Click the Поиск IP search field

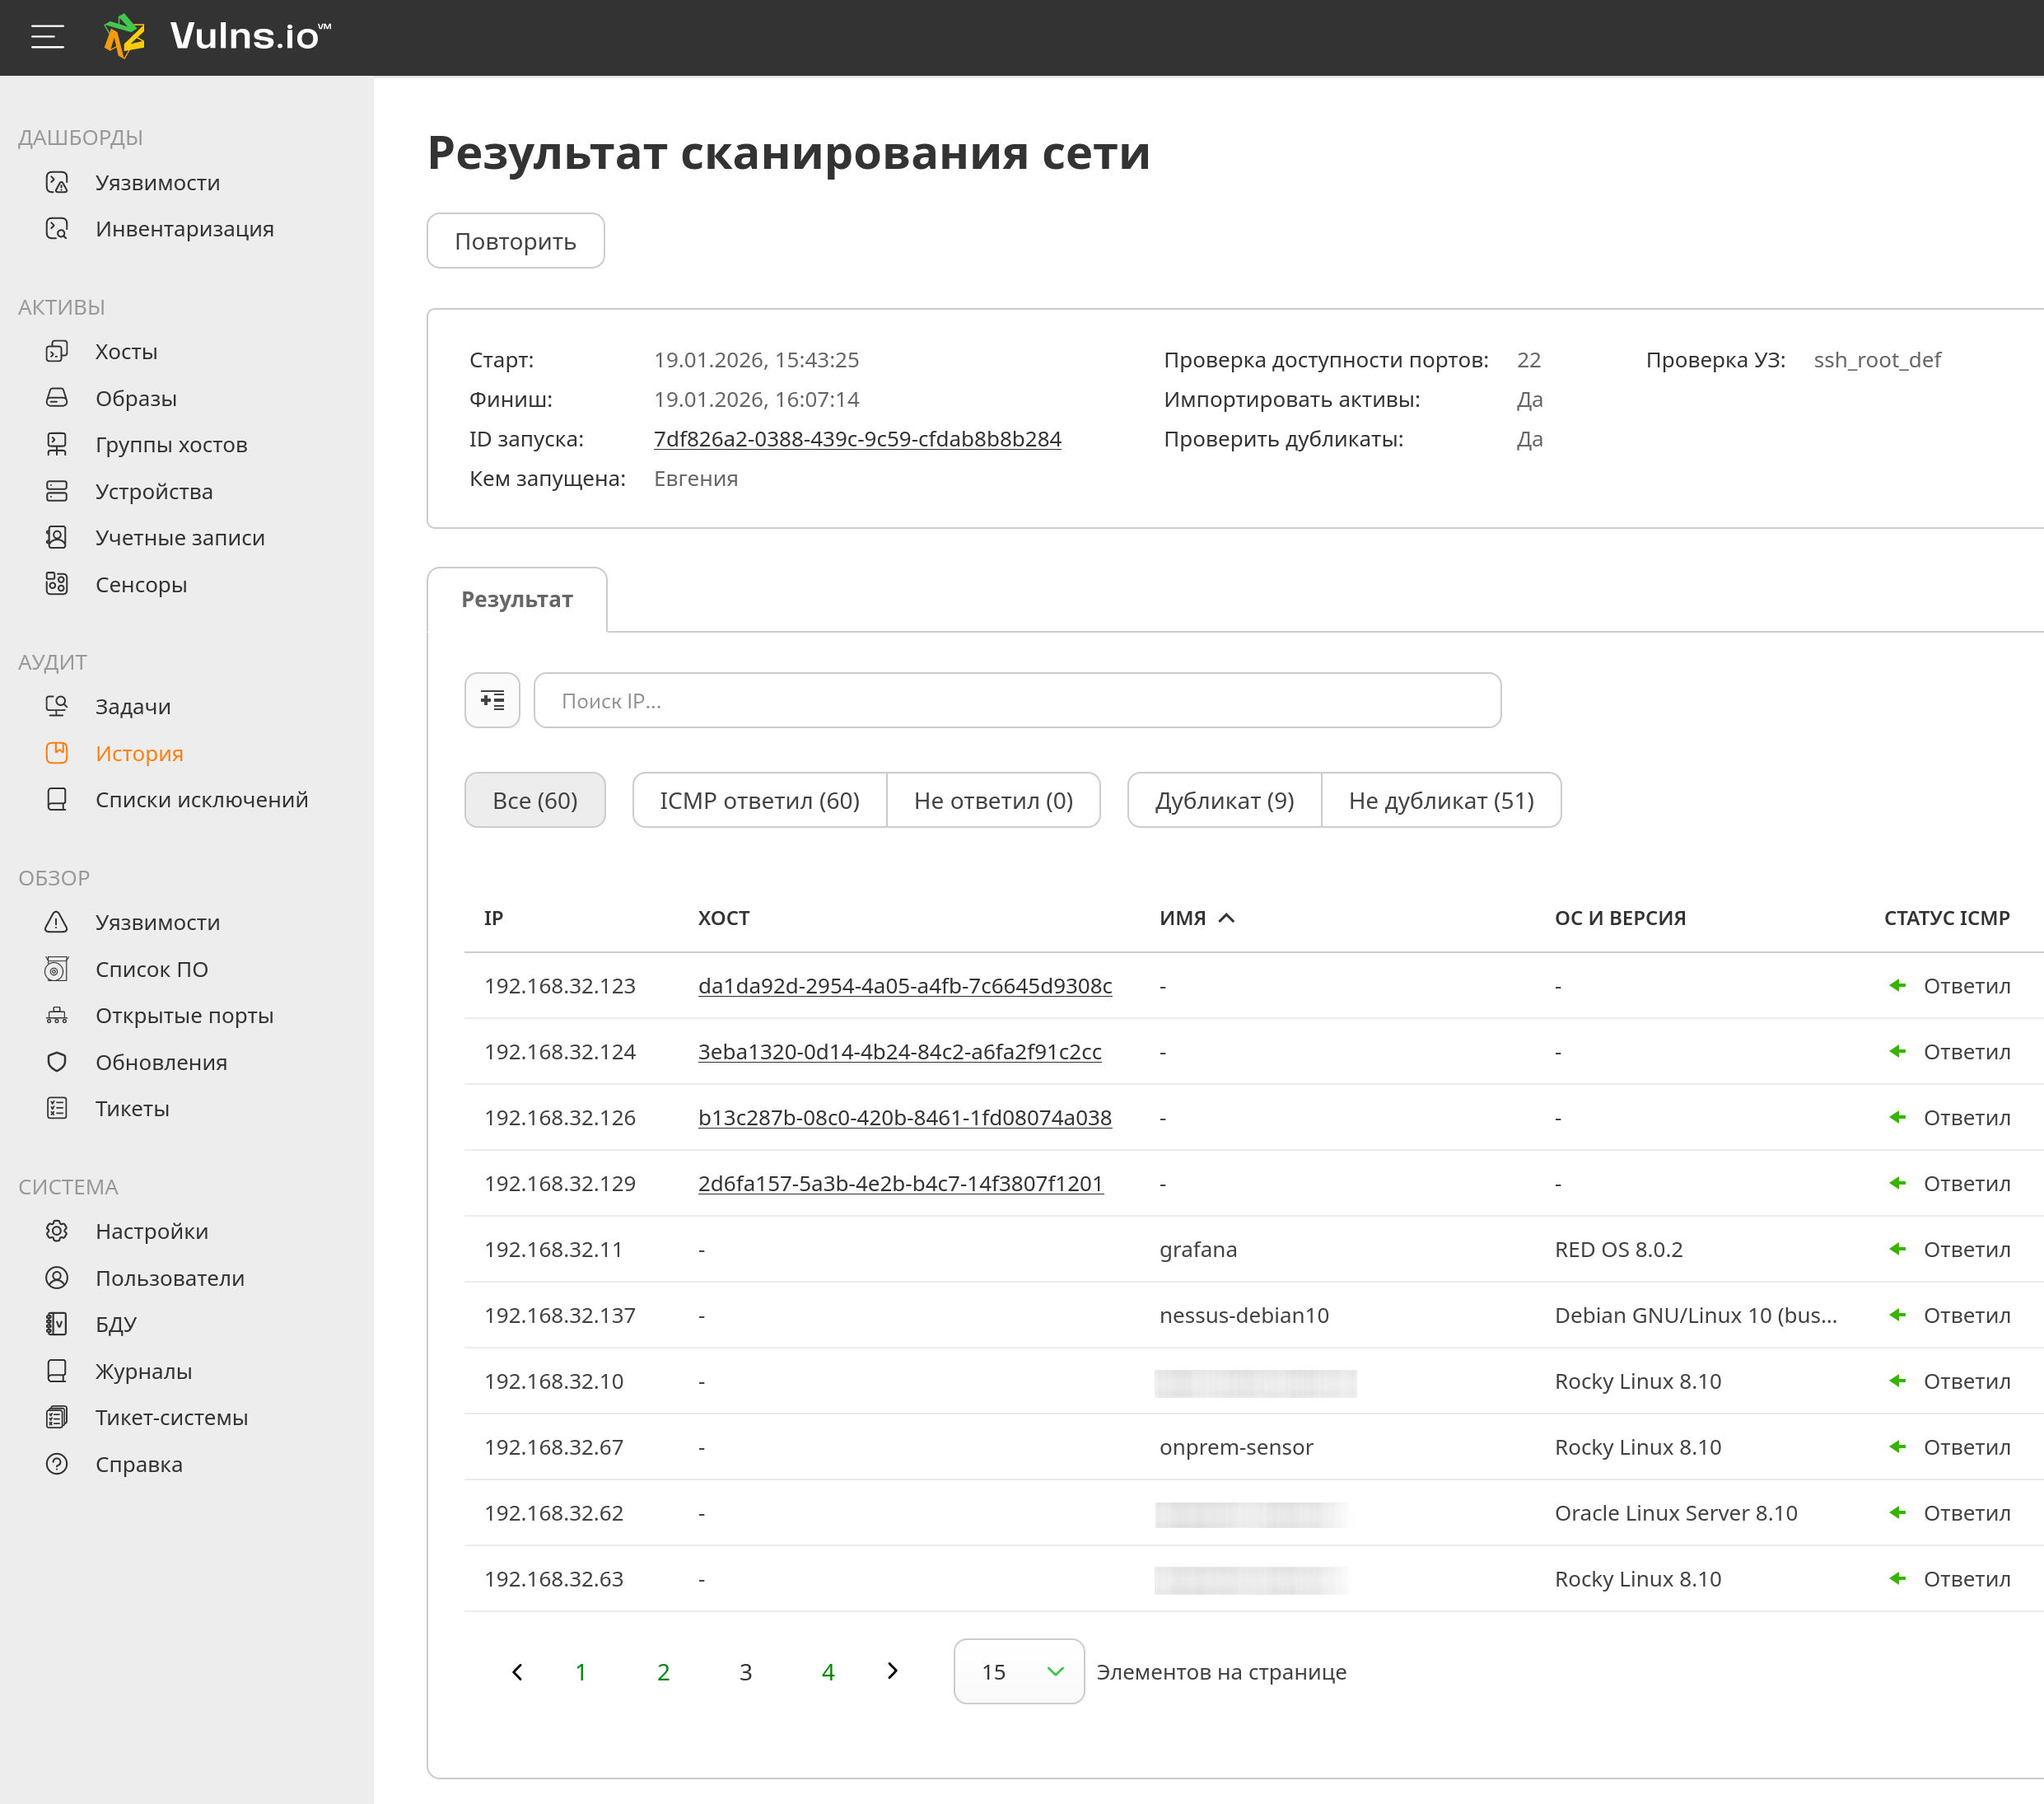pyautogui.click(x=1016, y=700)
